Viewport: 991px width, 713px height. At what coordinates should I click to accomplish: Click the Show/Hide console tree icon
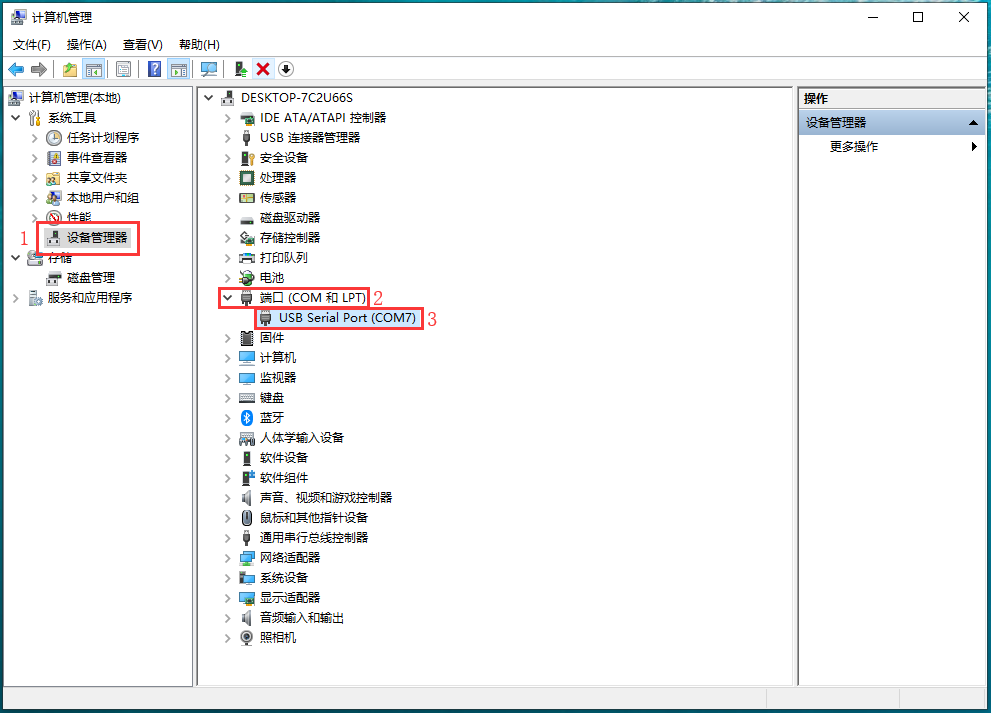93,68
